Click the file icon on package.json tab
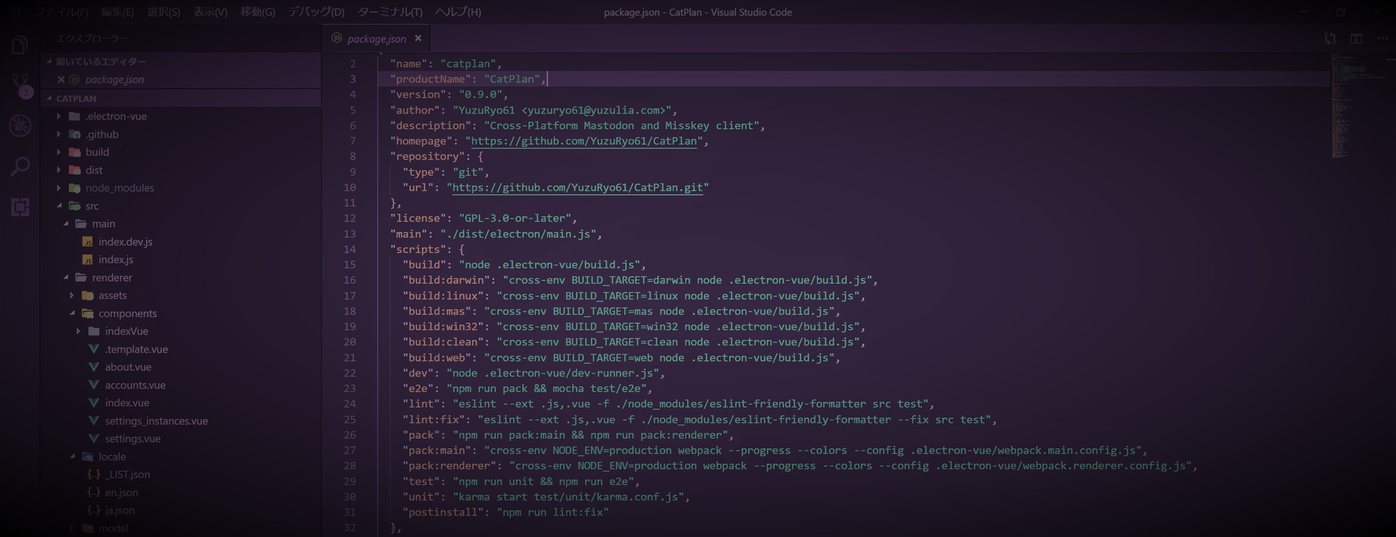This screenshot has width=1396, height=537. click(337, 39)
